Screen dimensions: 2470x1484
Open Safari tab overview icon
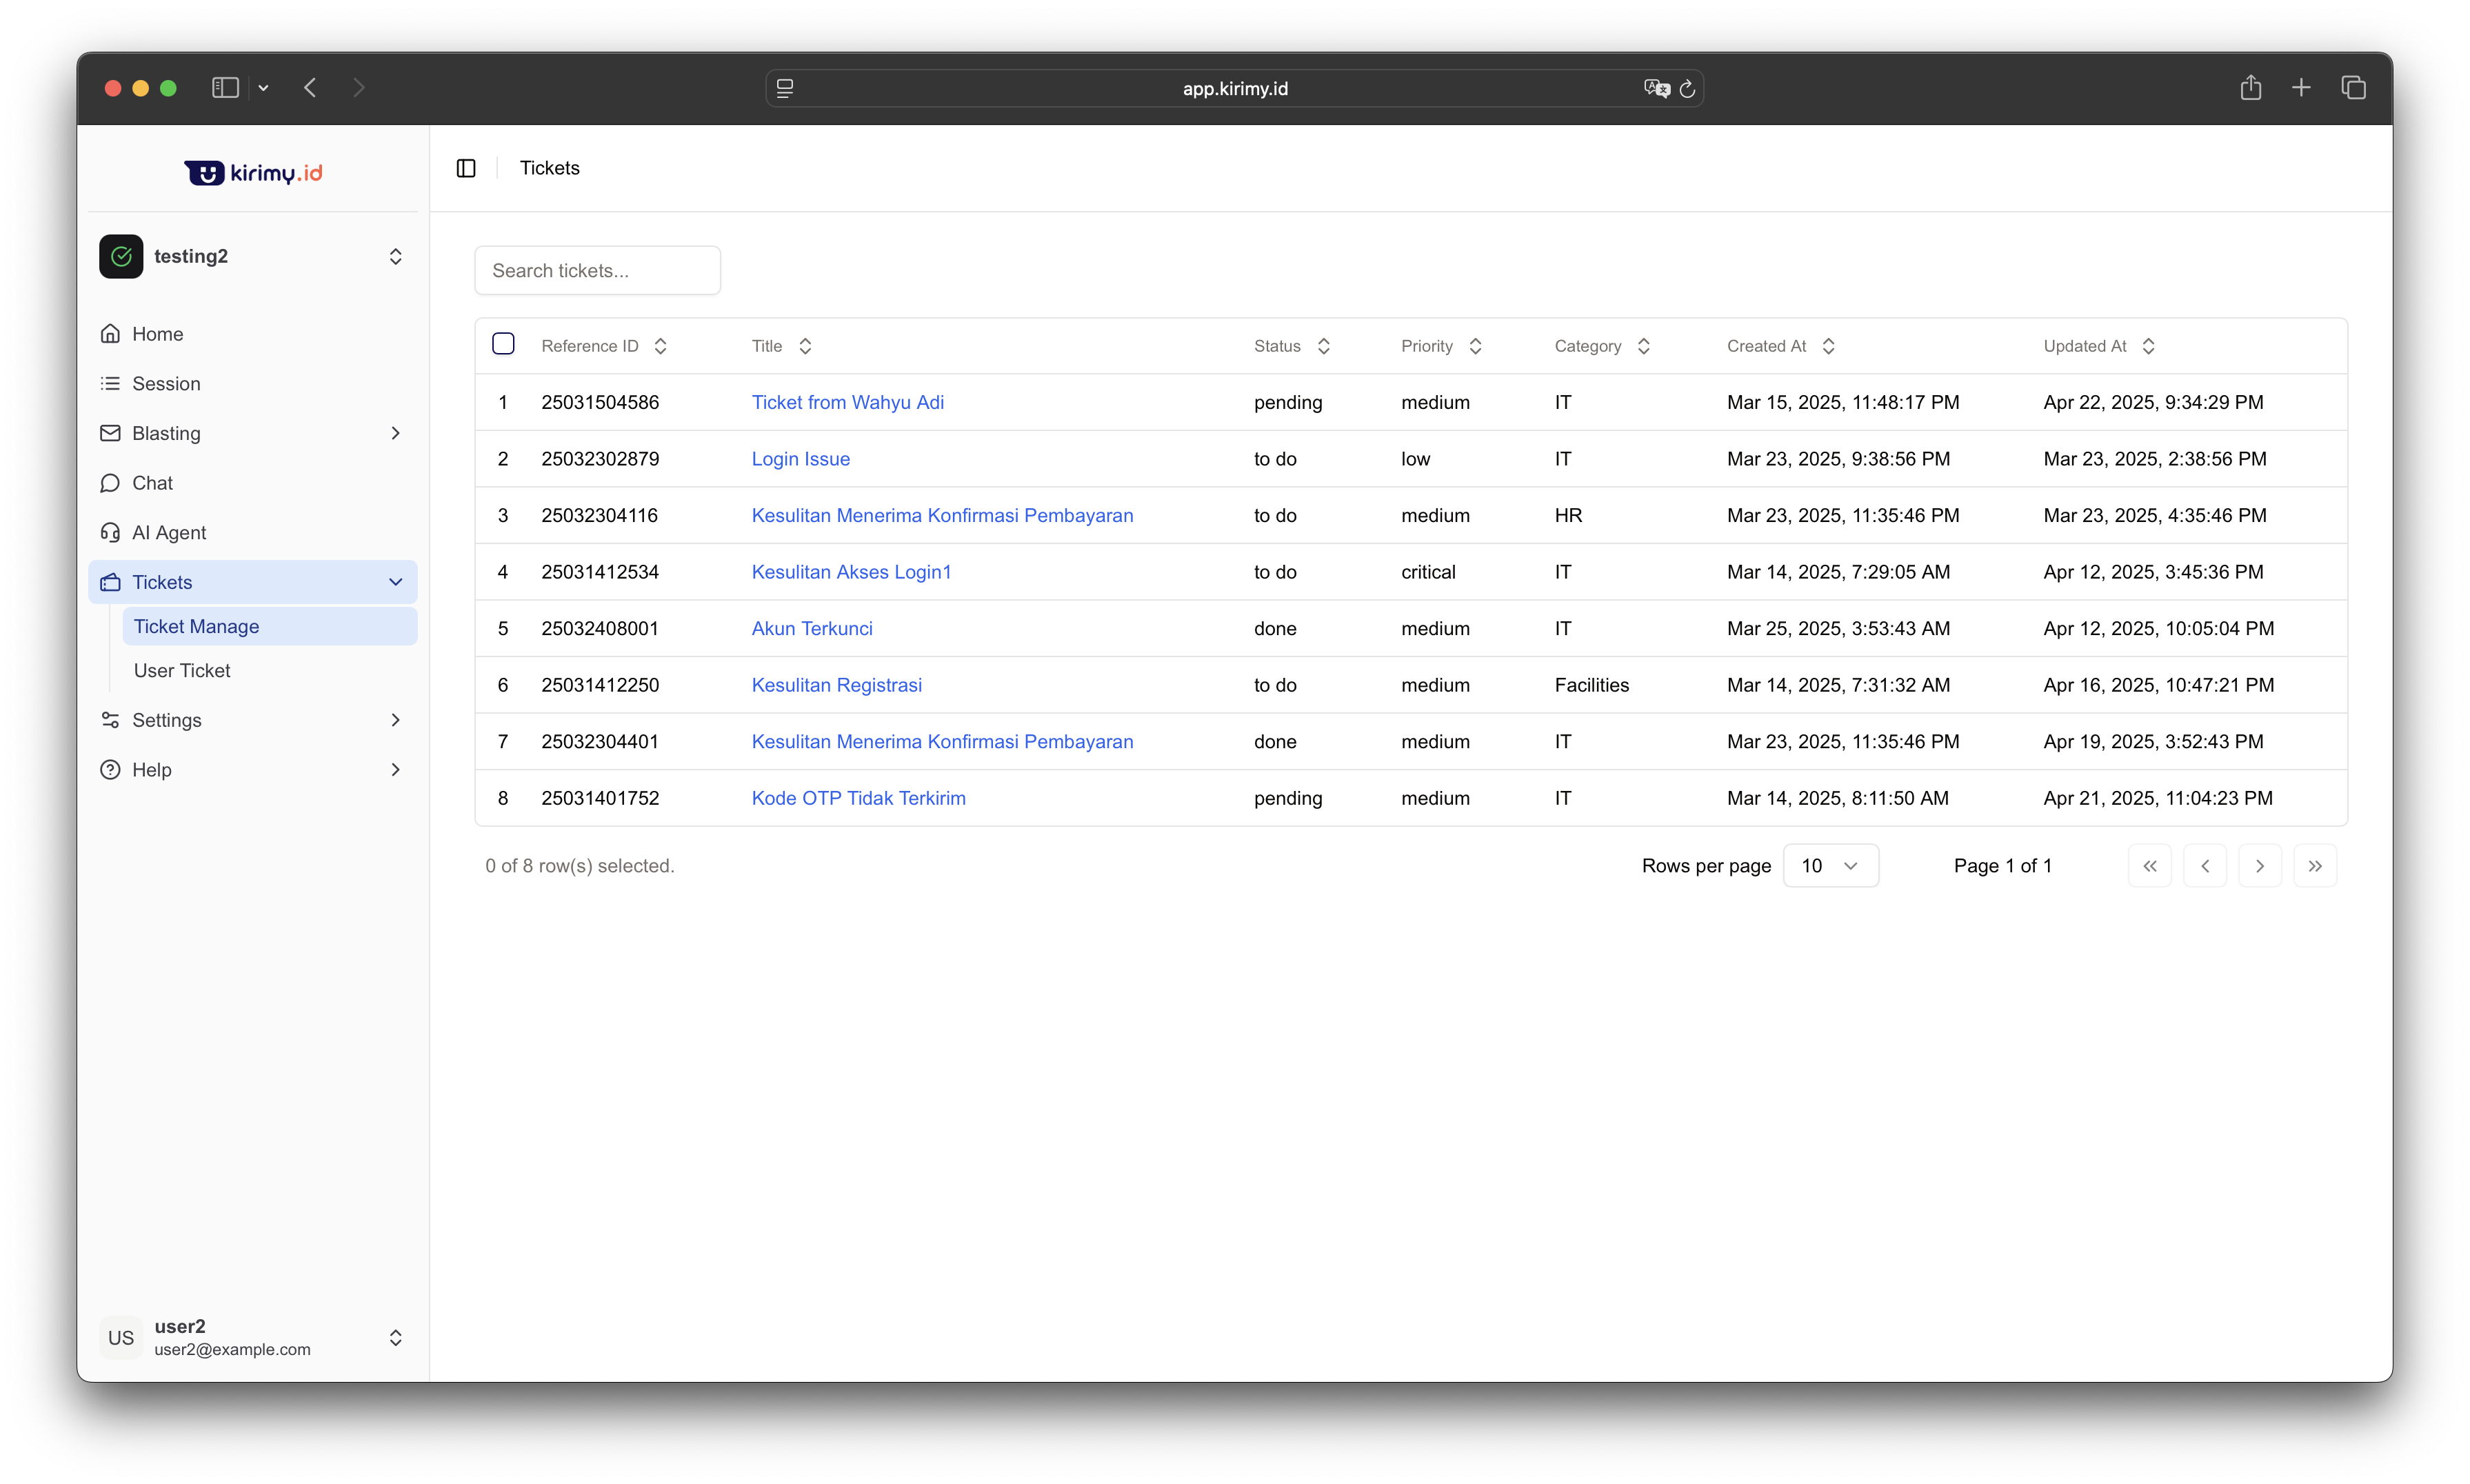2353,88
